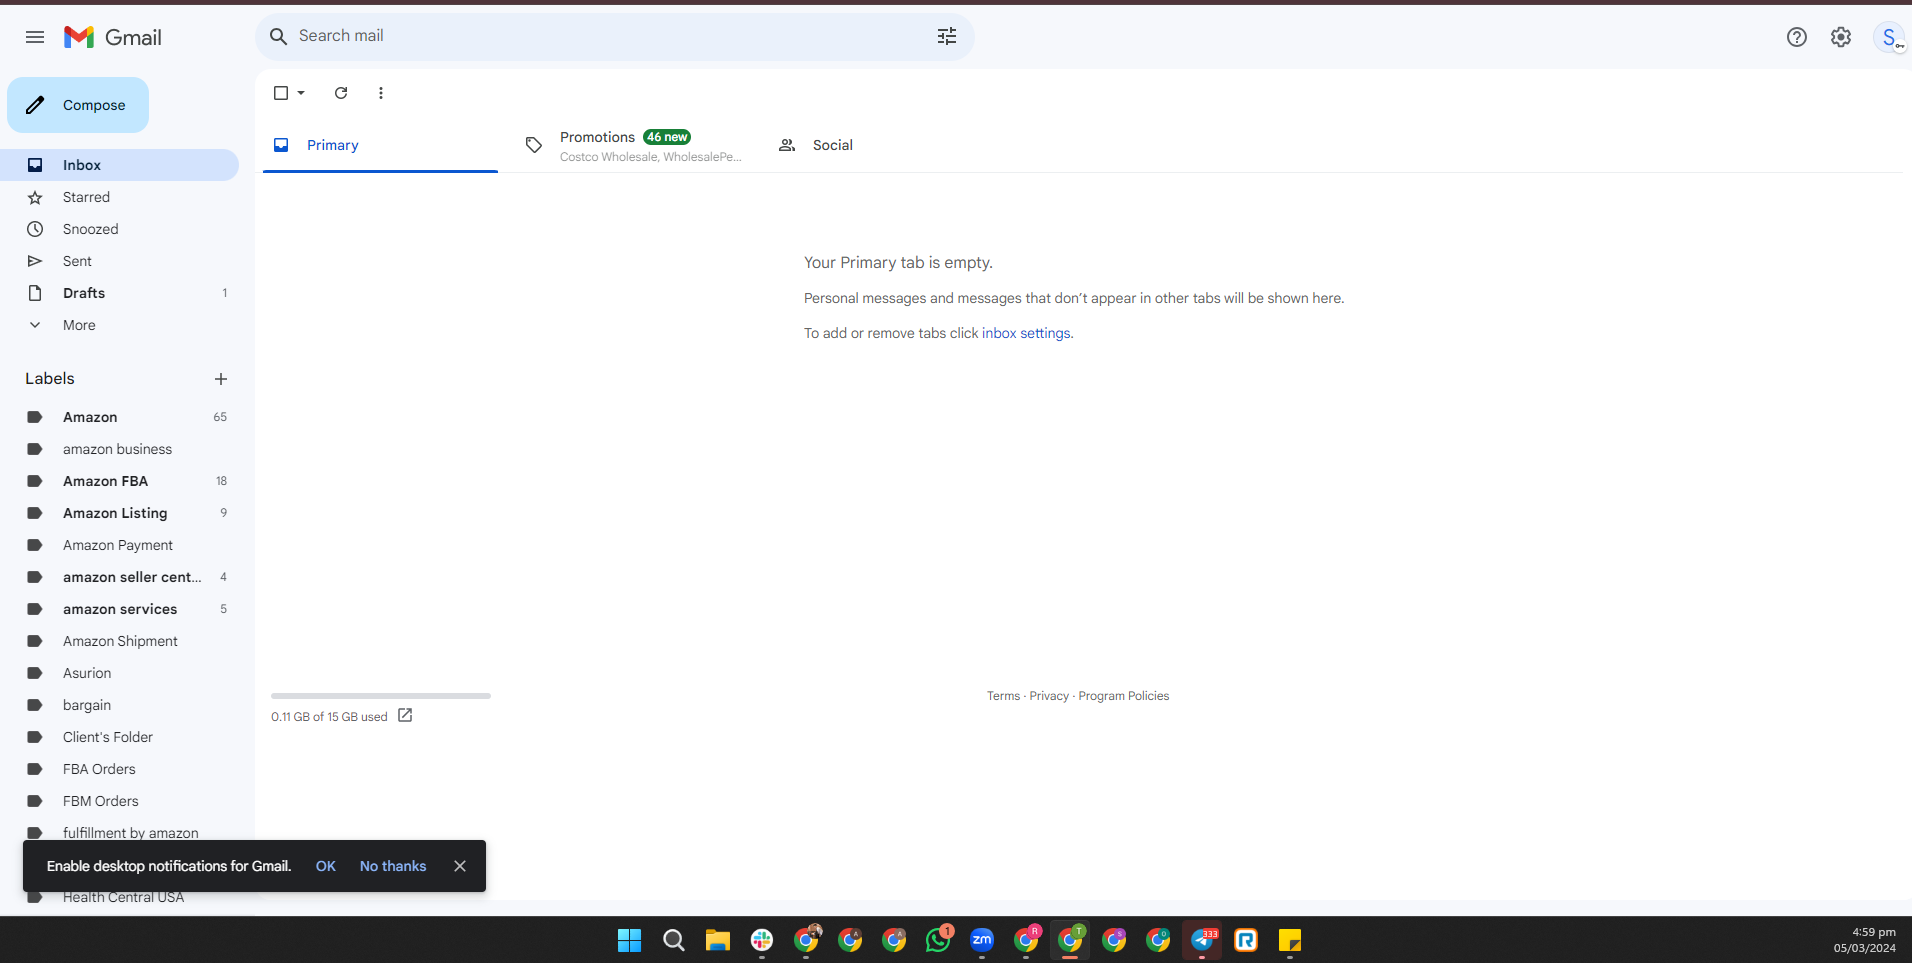The image size is (1912, 963).
Task: Click the search magnifier icon
Action: click(278, 36)
